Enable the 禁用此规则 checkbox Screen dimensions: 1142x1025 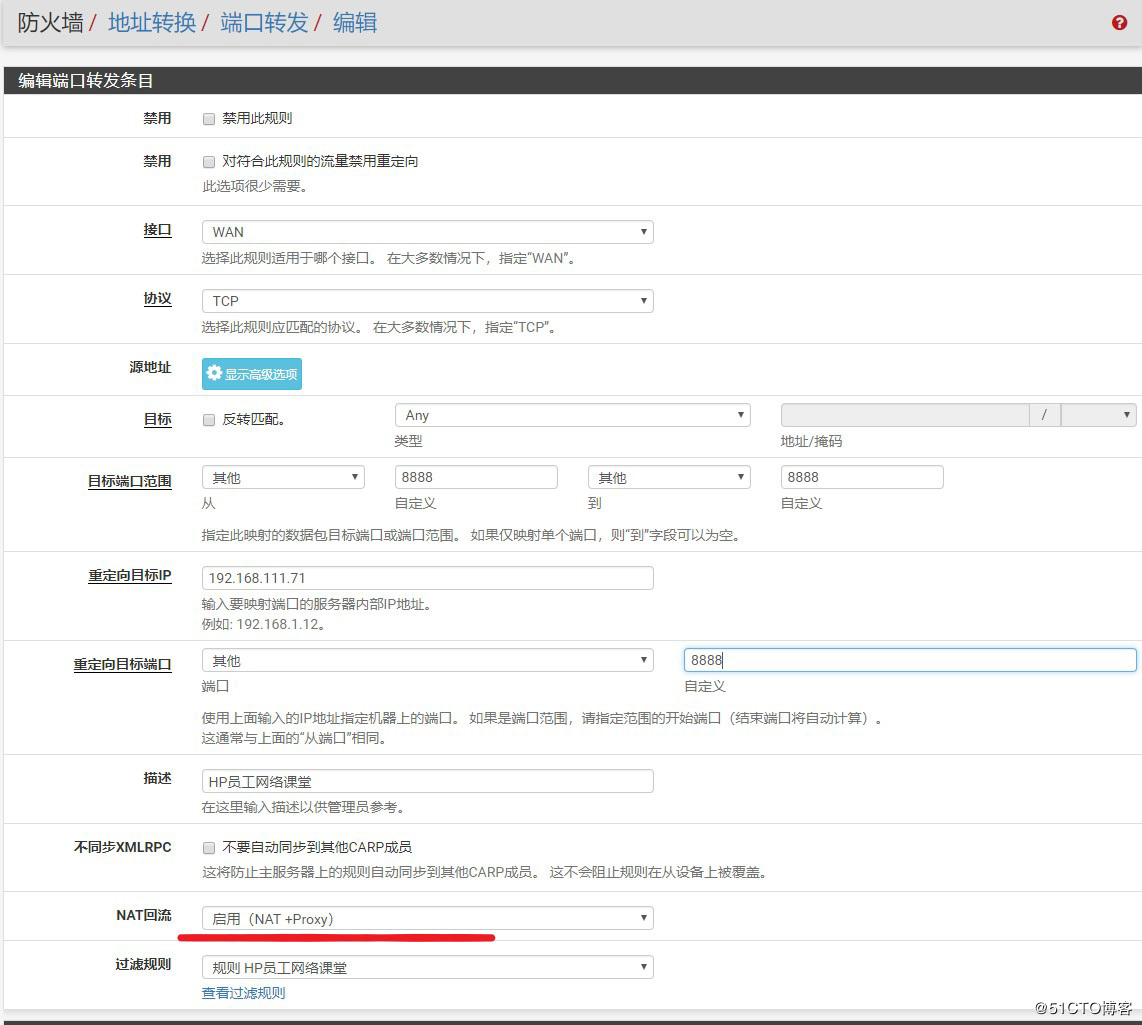(209, 119)
